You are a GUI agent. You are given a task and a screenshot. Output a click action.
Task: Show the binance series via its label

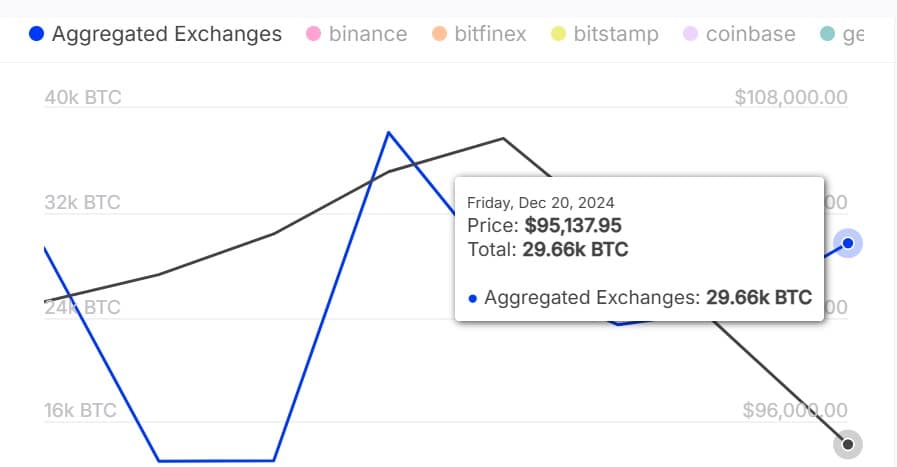368,34
